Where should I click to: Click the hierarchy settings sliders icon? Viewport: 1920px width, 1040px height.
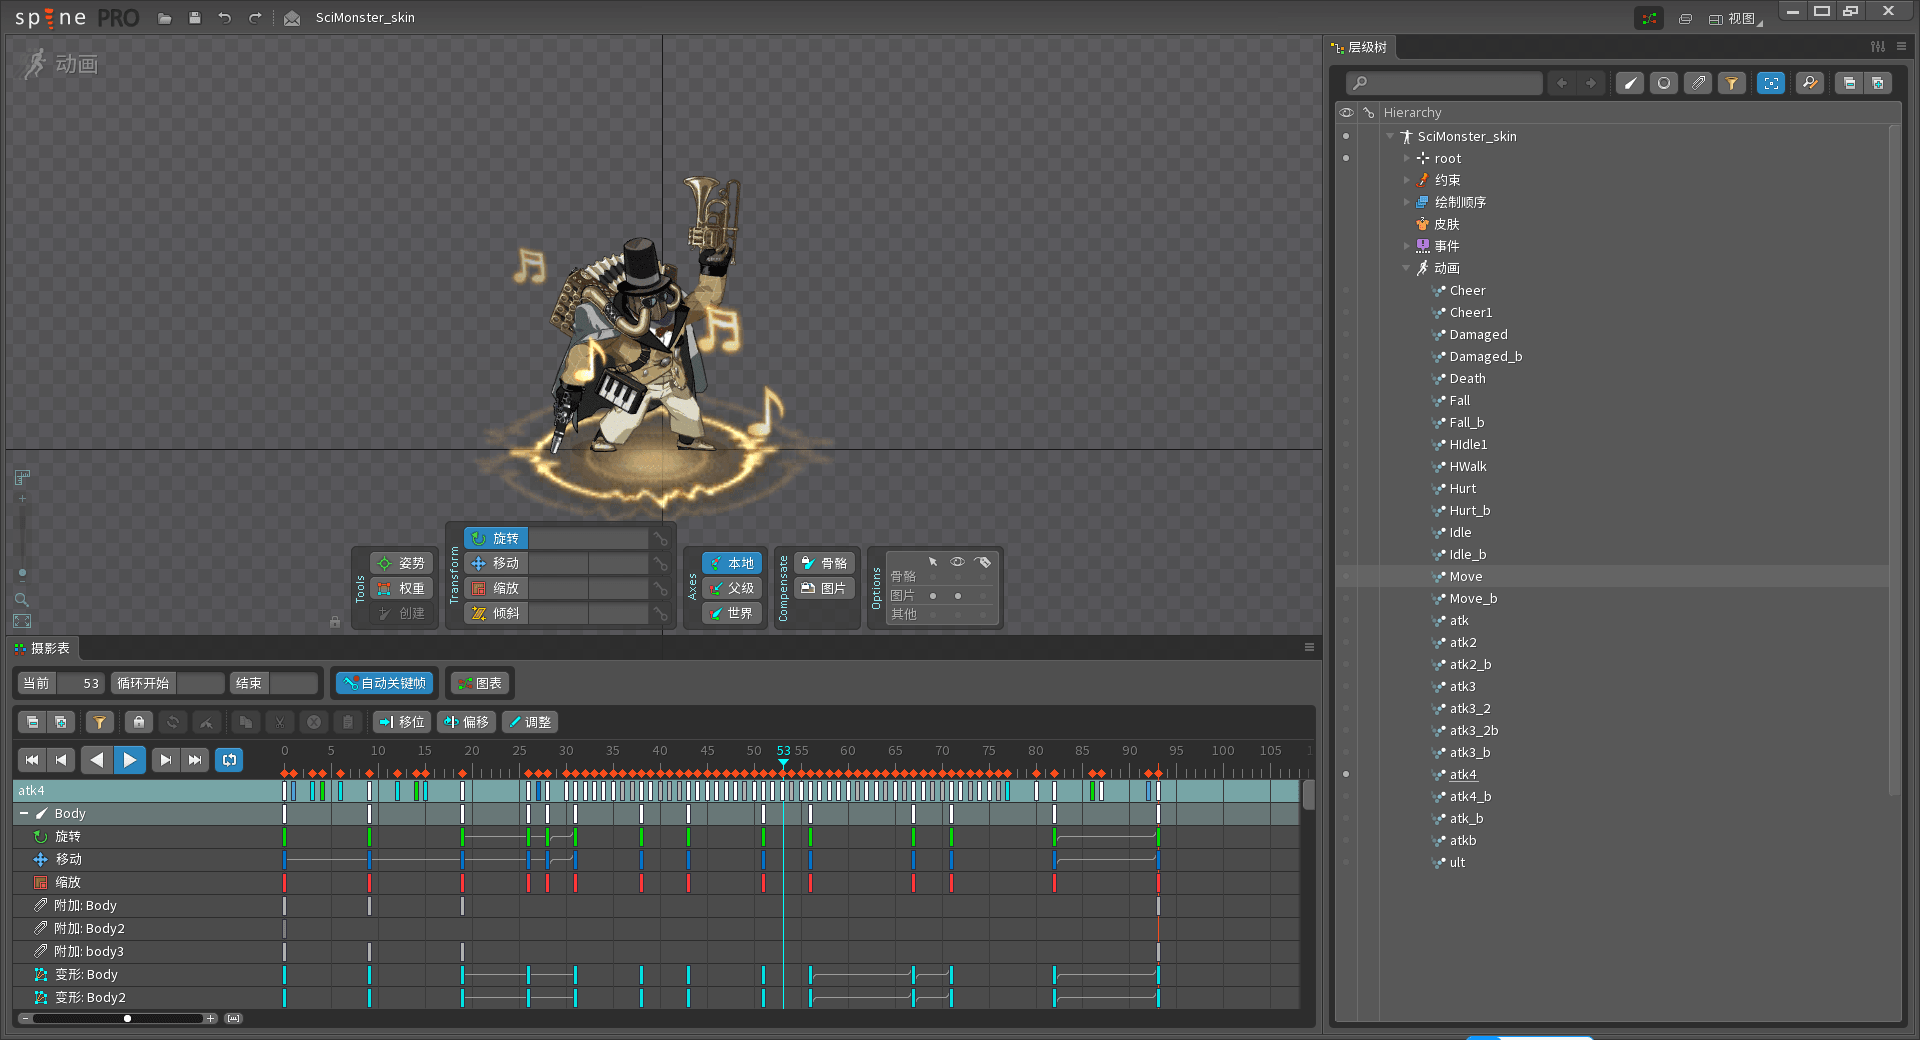point(1878,47)
